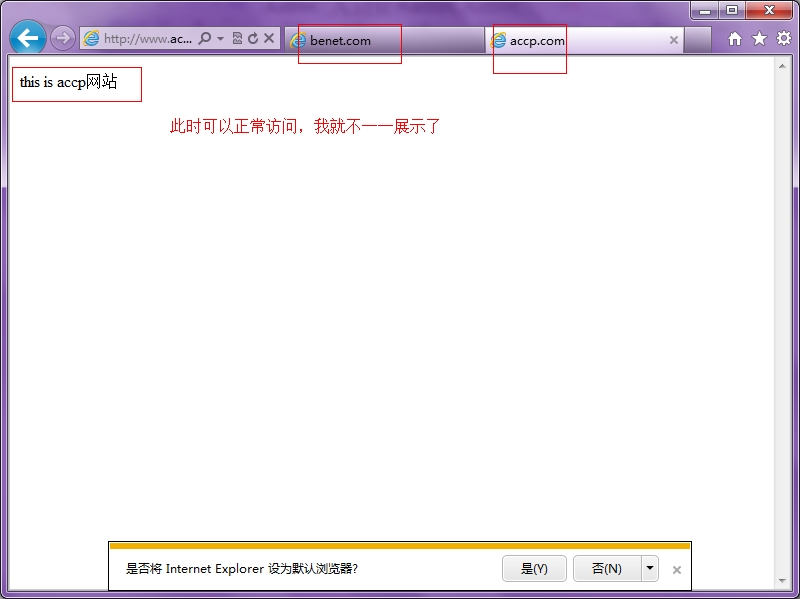Click the IE page icon in address bar
The image size is (800, 599).
pos(91,38)
